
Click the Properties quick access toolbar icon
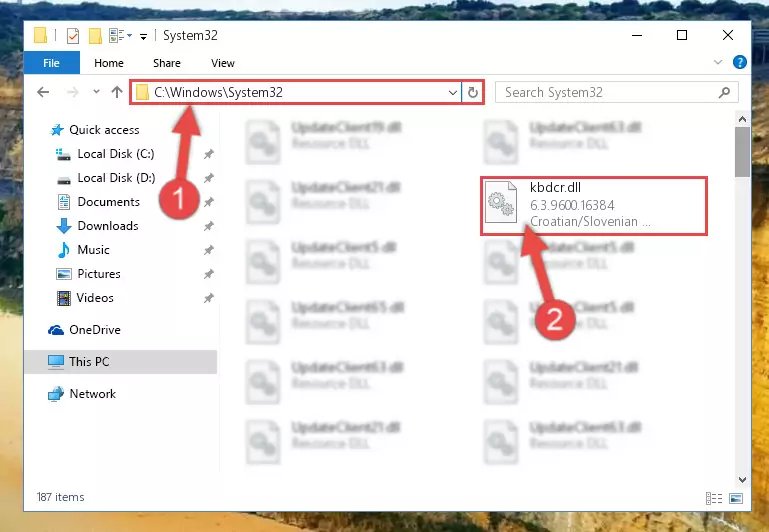click(73, 36)
